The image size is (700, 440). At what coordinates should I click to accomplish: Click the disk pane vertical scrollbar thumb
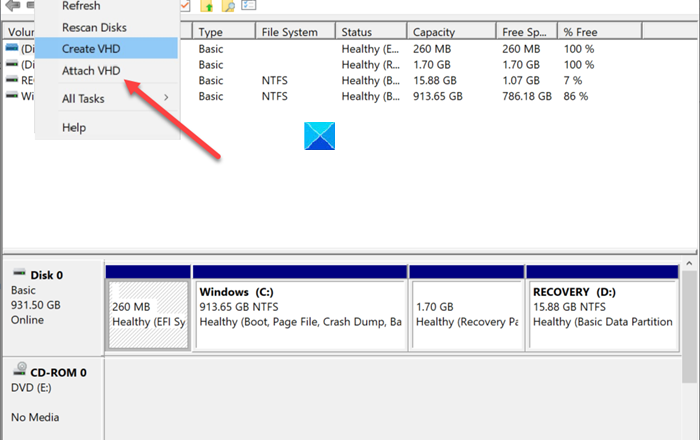click(689, 326)
